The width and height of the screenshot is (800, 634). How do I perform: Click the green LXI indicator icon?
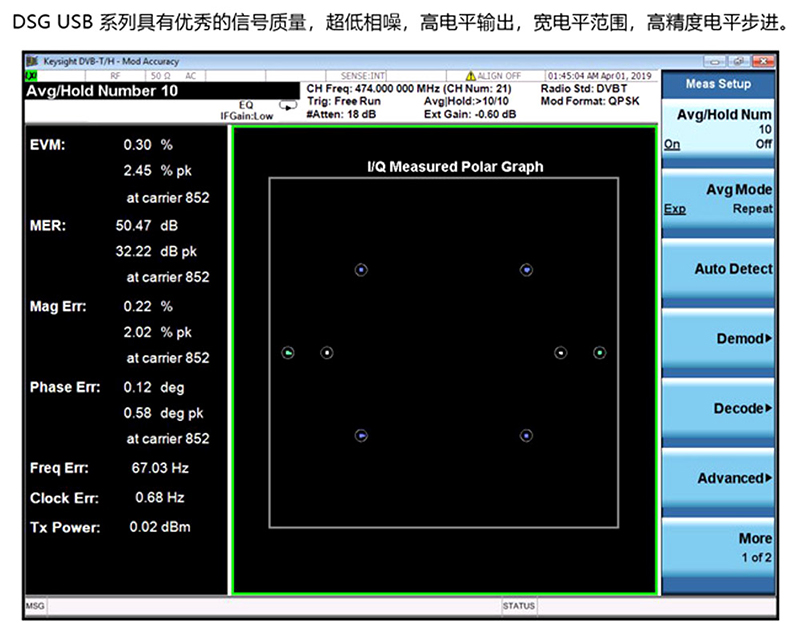[x=32, y=75]
